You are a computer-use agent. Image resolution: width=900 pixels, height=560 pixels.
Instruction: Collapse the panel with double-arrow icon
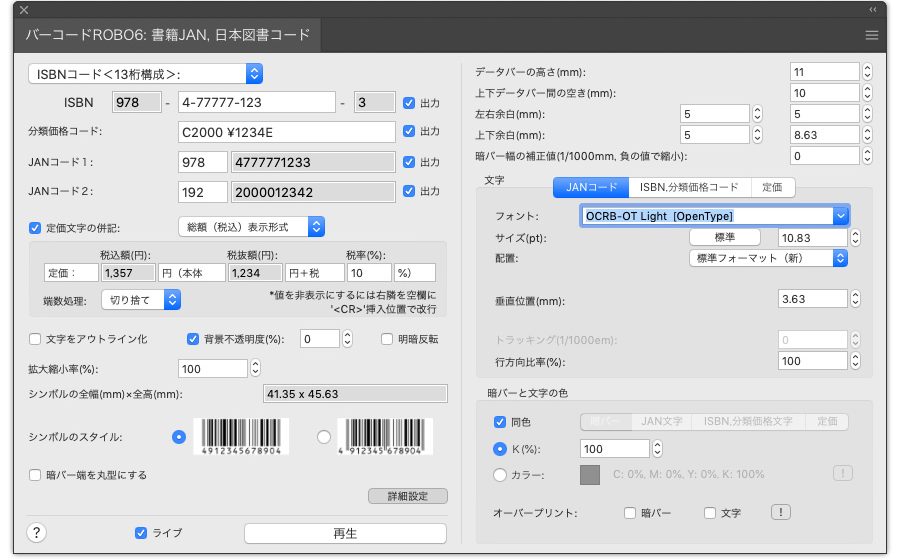tap(872, 9)
